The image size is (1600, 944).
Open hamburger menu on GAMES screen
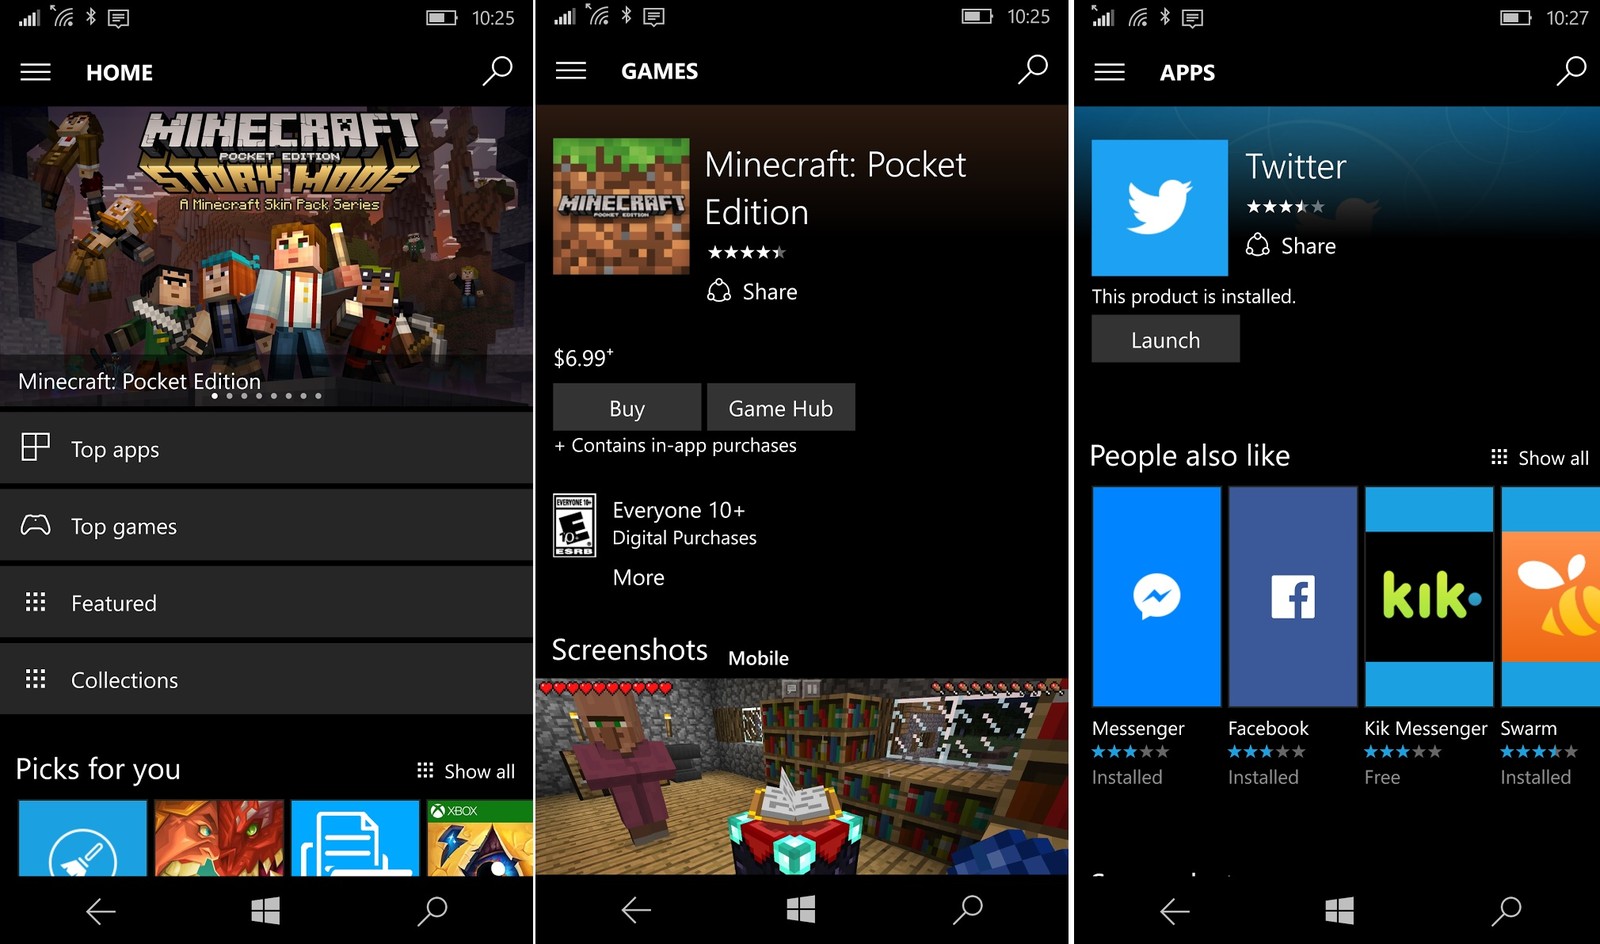pos(571,70)
